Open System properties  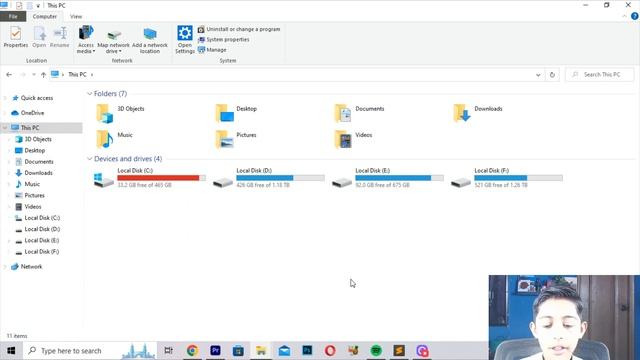[224, 40]
